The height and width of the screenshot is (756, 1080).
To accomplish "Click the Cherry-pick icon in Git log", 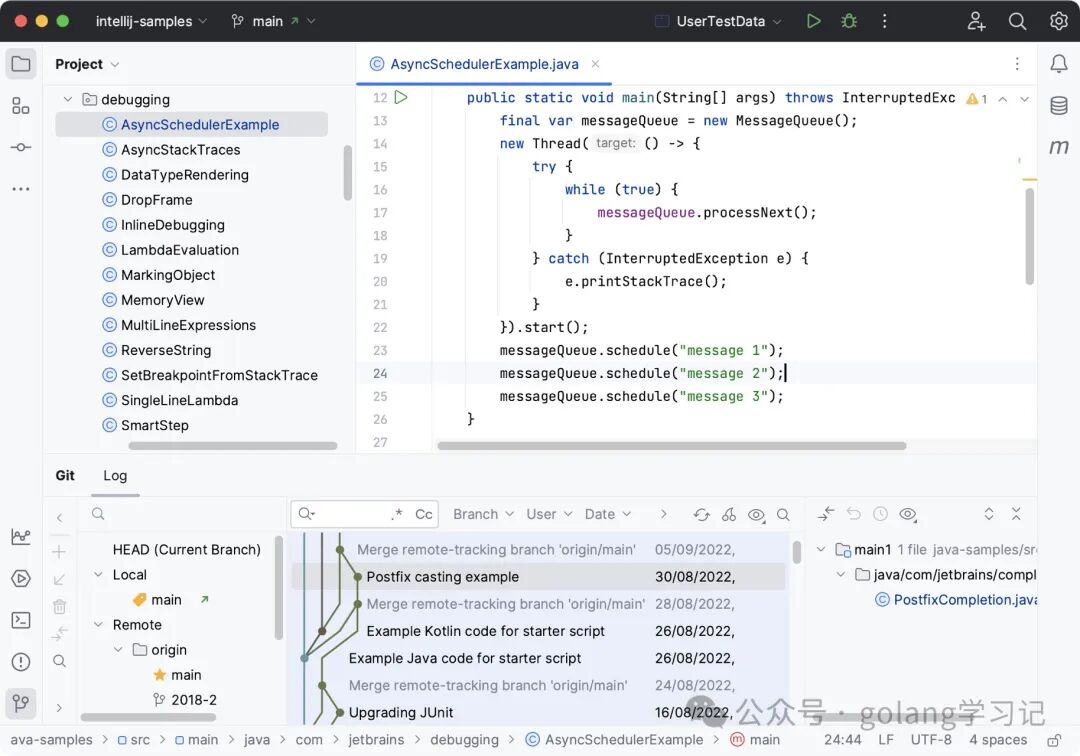I will [x=729, y=514].
